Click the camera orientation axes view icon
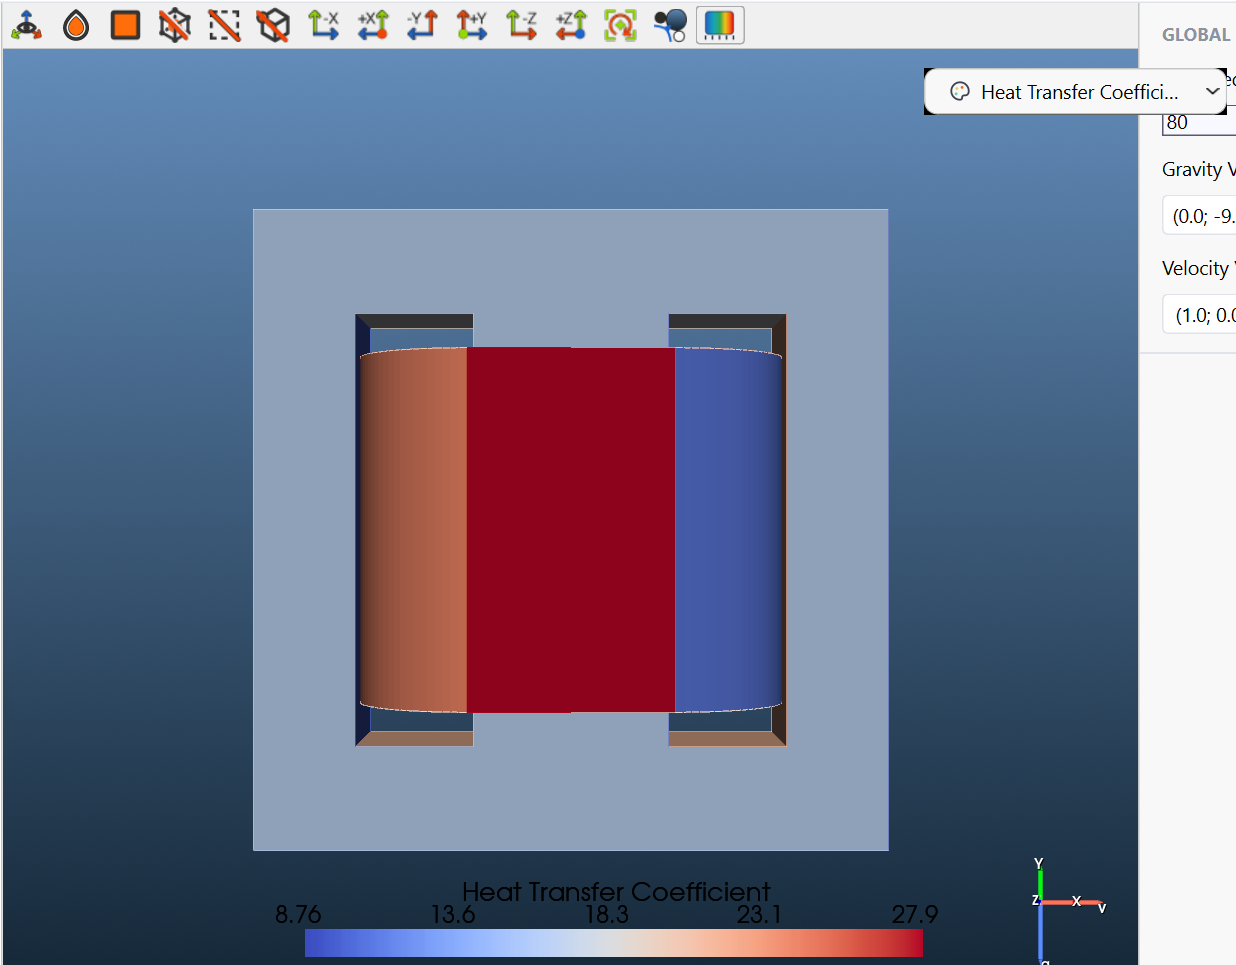Viewport: 1236px width, 965px height. click(x=26, y=25)
